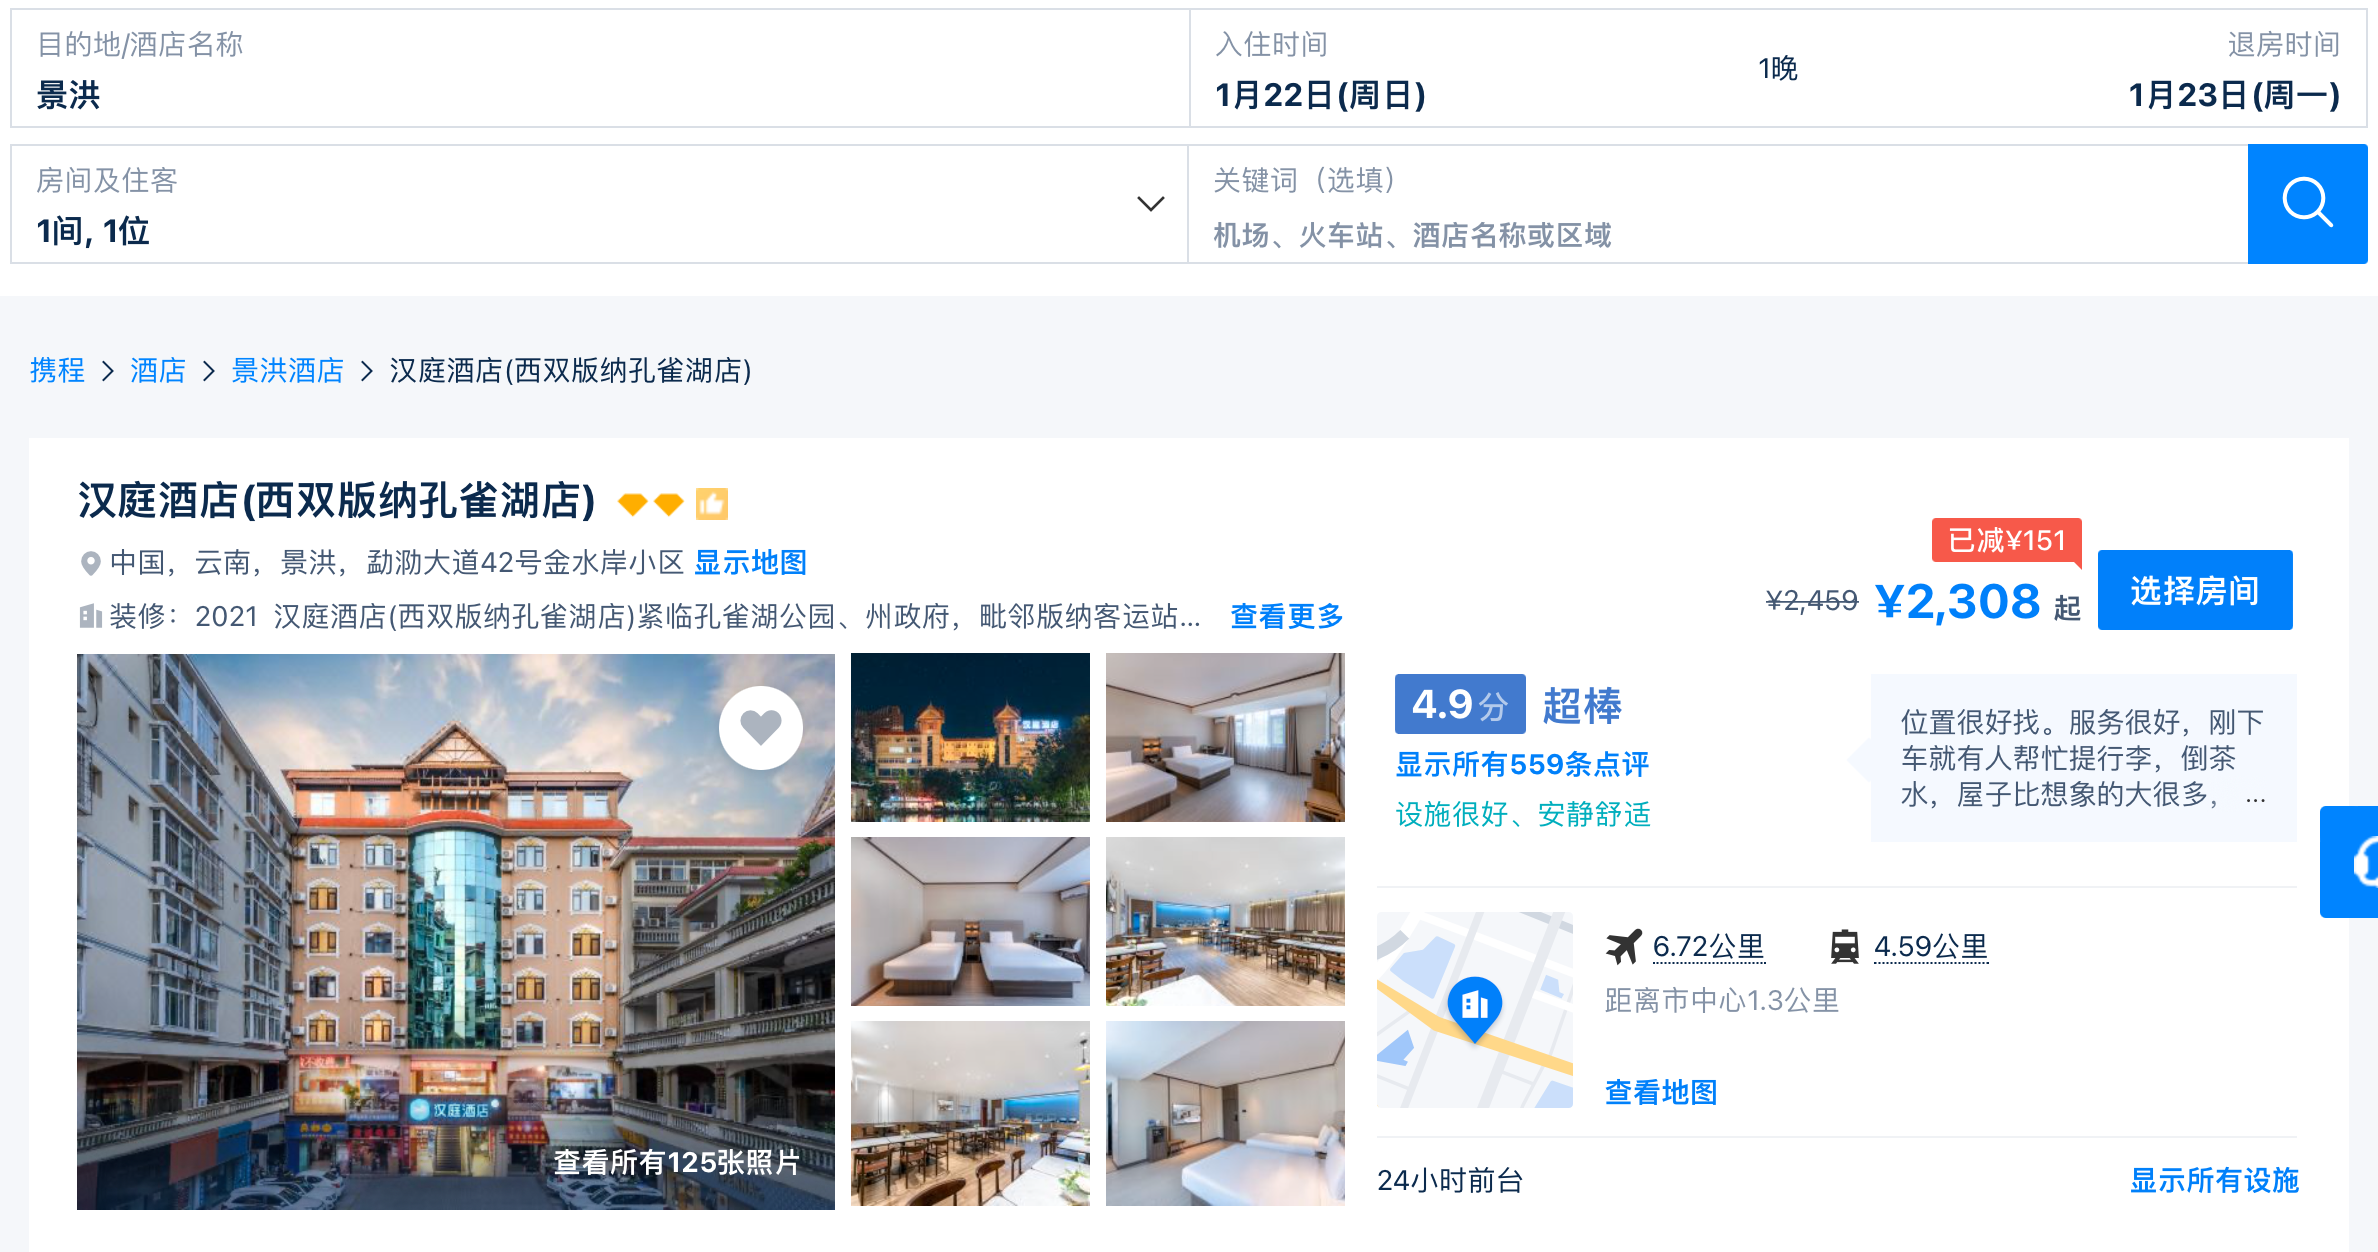This screenshot has height=1252, width=2378.
Task: Click the airplane distance icon
Action: [x=1623, y=946]
